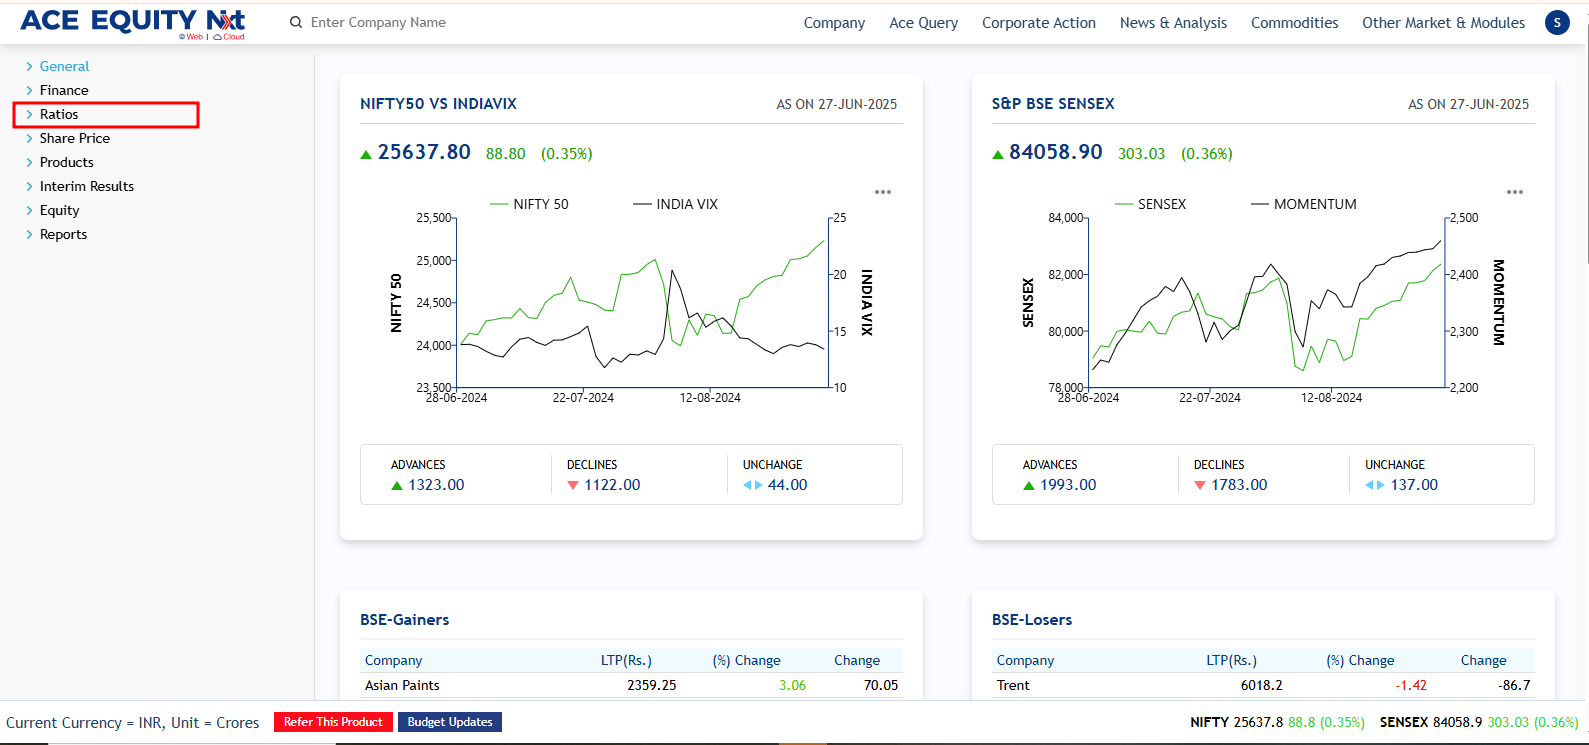Viewport: 1589px width, 745px height.
Task: Open the user profile avatar S
Action: 1557,23
